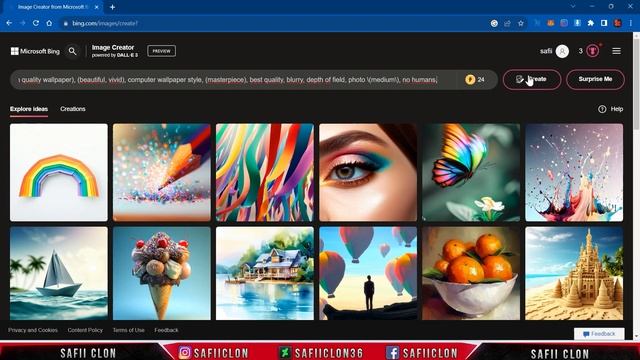Open the ice cream cone image
The image size is (640, 360).
click(x=162, y=273)
